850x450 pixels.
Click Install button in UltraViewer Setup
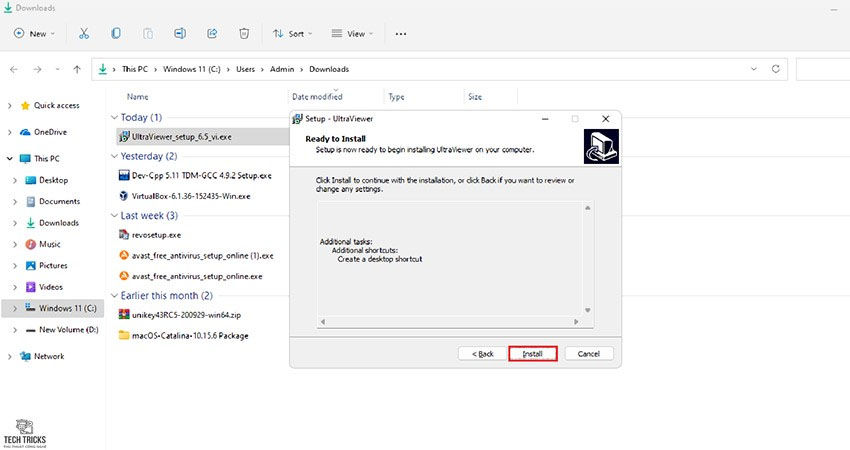(532, 354)
